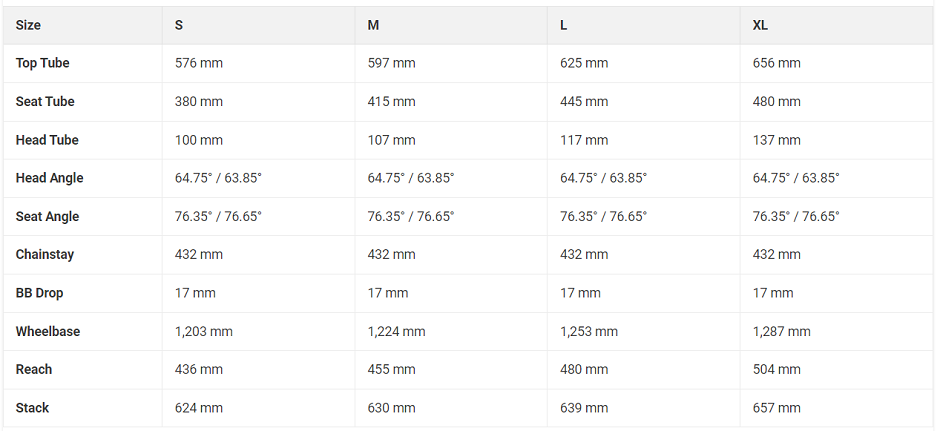Select the 1,287 mm wheelbase value
Screen dimensions: 940x431
click(x=782, y=331)
